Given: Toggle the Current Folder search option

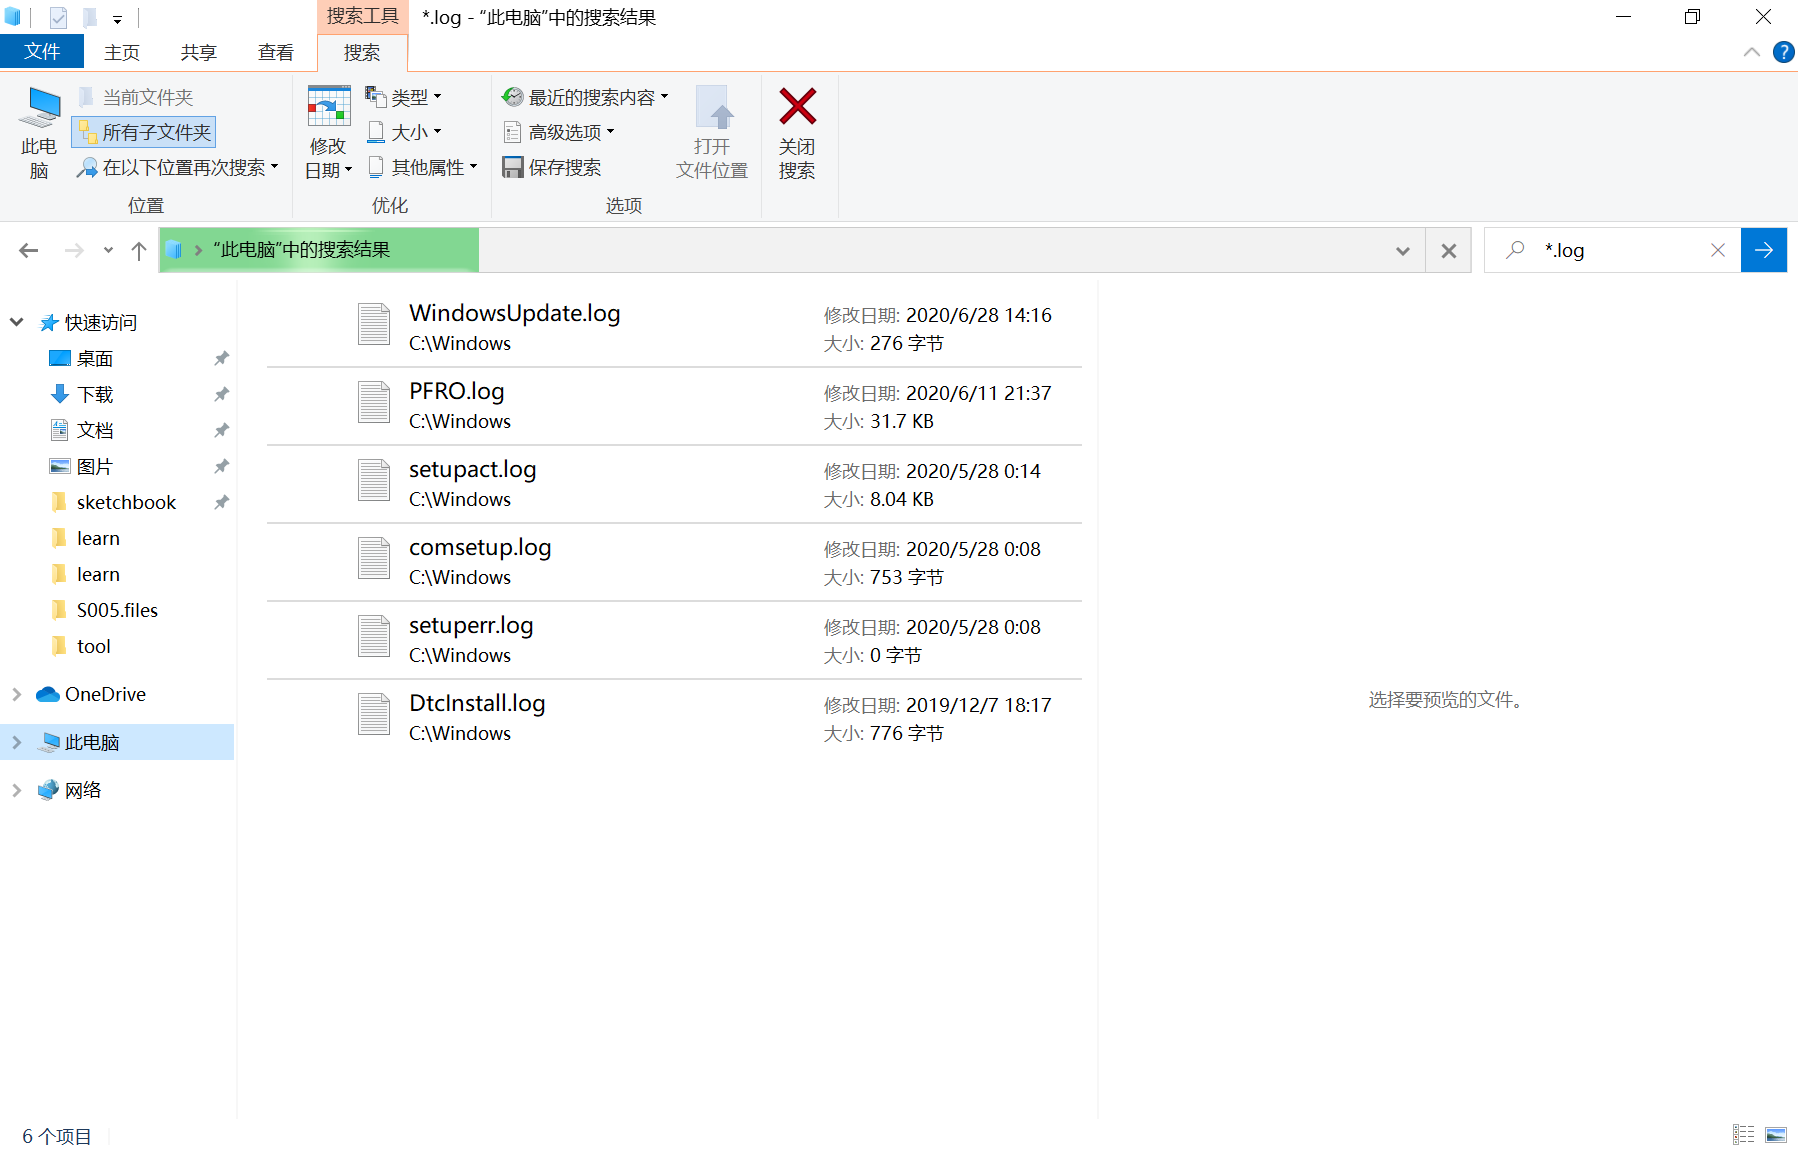Looking at the screenshot, I should (137, 97).
